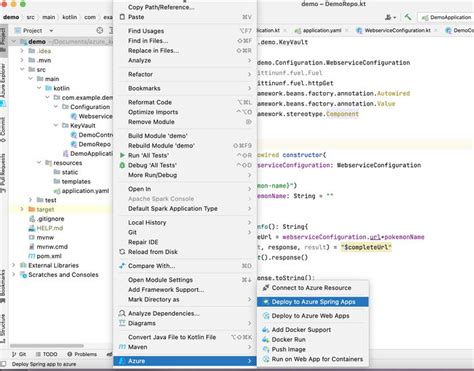The width and height of the screenshot is (474, 371).
Task: Expand the Git submenu
Action: 185,232
